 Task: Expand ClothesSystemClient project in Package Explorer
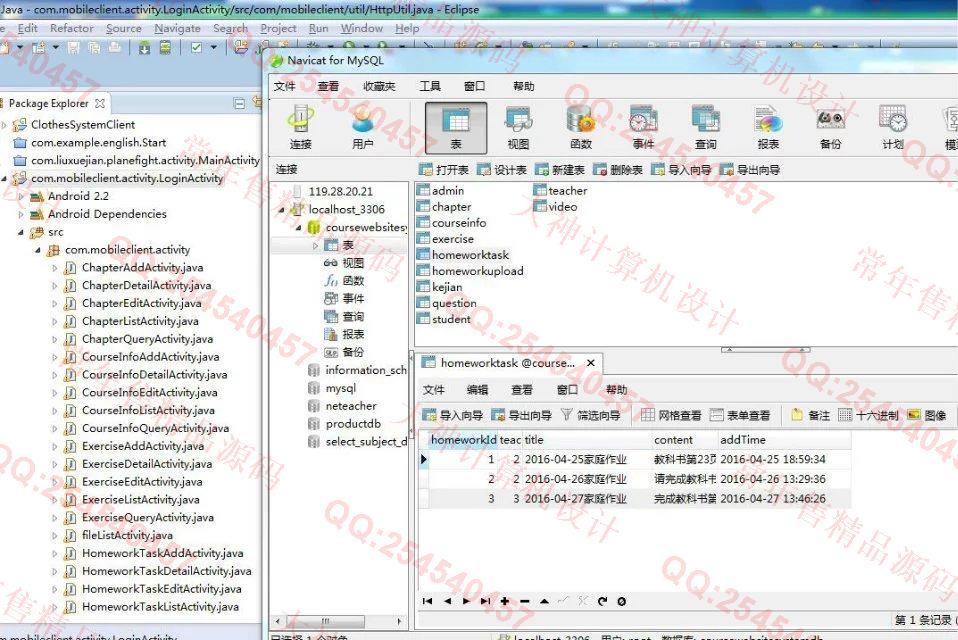point(4,125)
